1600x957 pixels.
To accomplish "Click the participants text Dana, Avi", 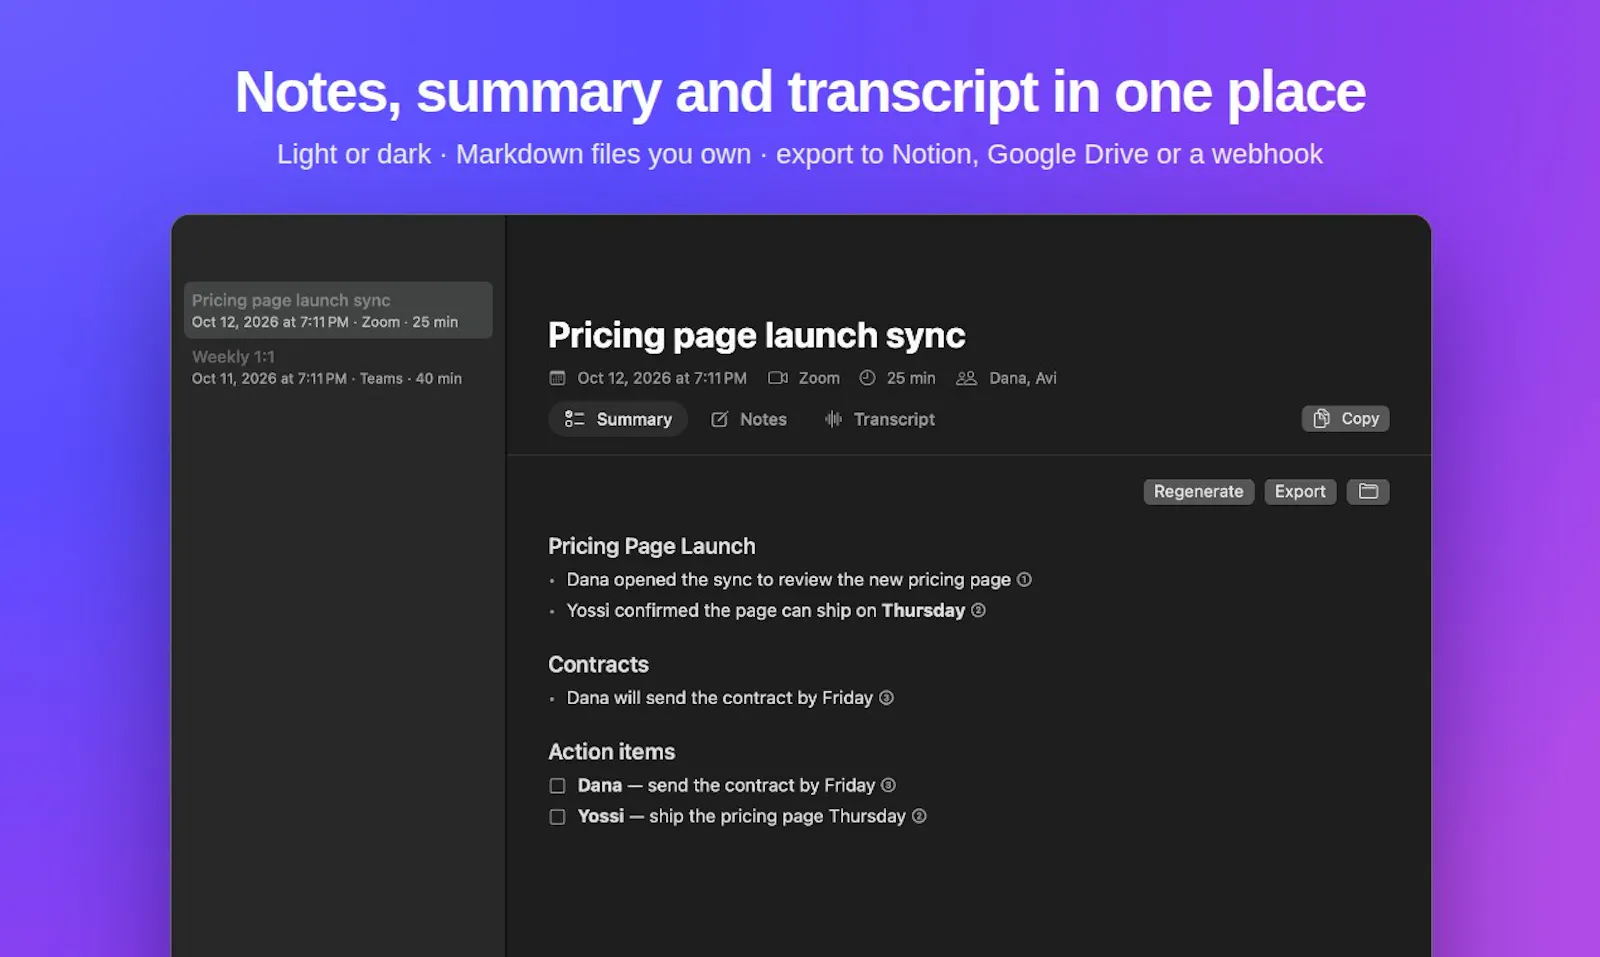I will (1022, 378).
